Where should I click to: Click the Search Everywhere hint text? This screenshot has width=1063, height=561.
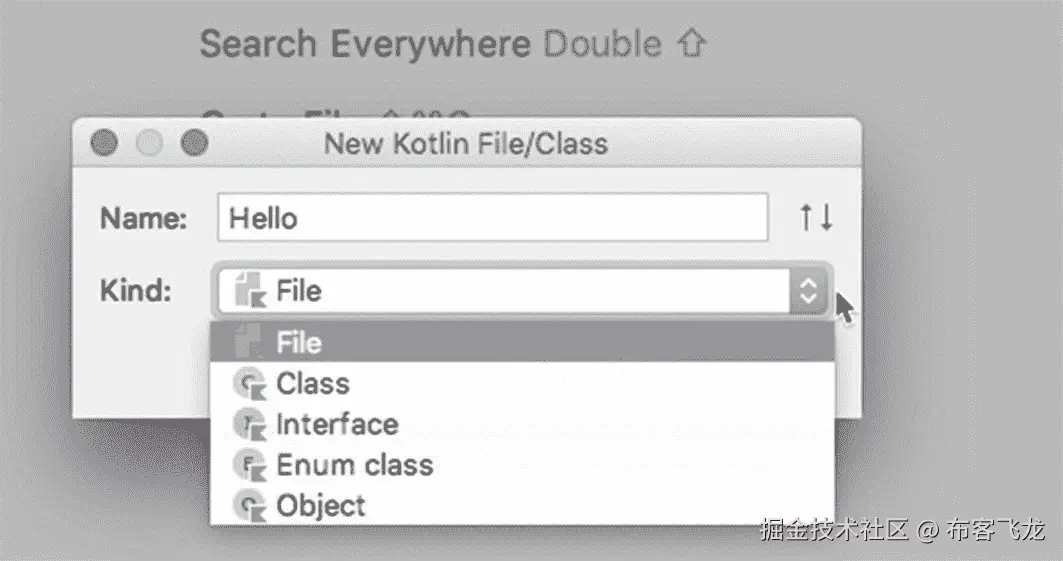(366, 45)
